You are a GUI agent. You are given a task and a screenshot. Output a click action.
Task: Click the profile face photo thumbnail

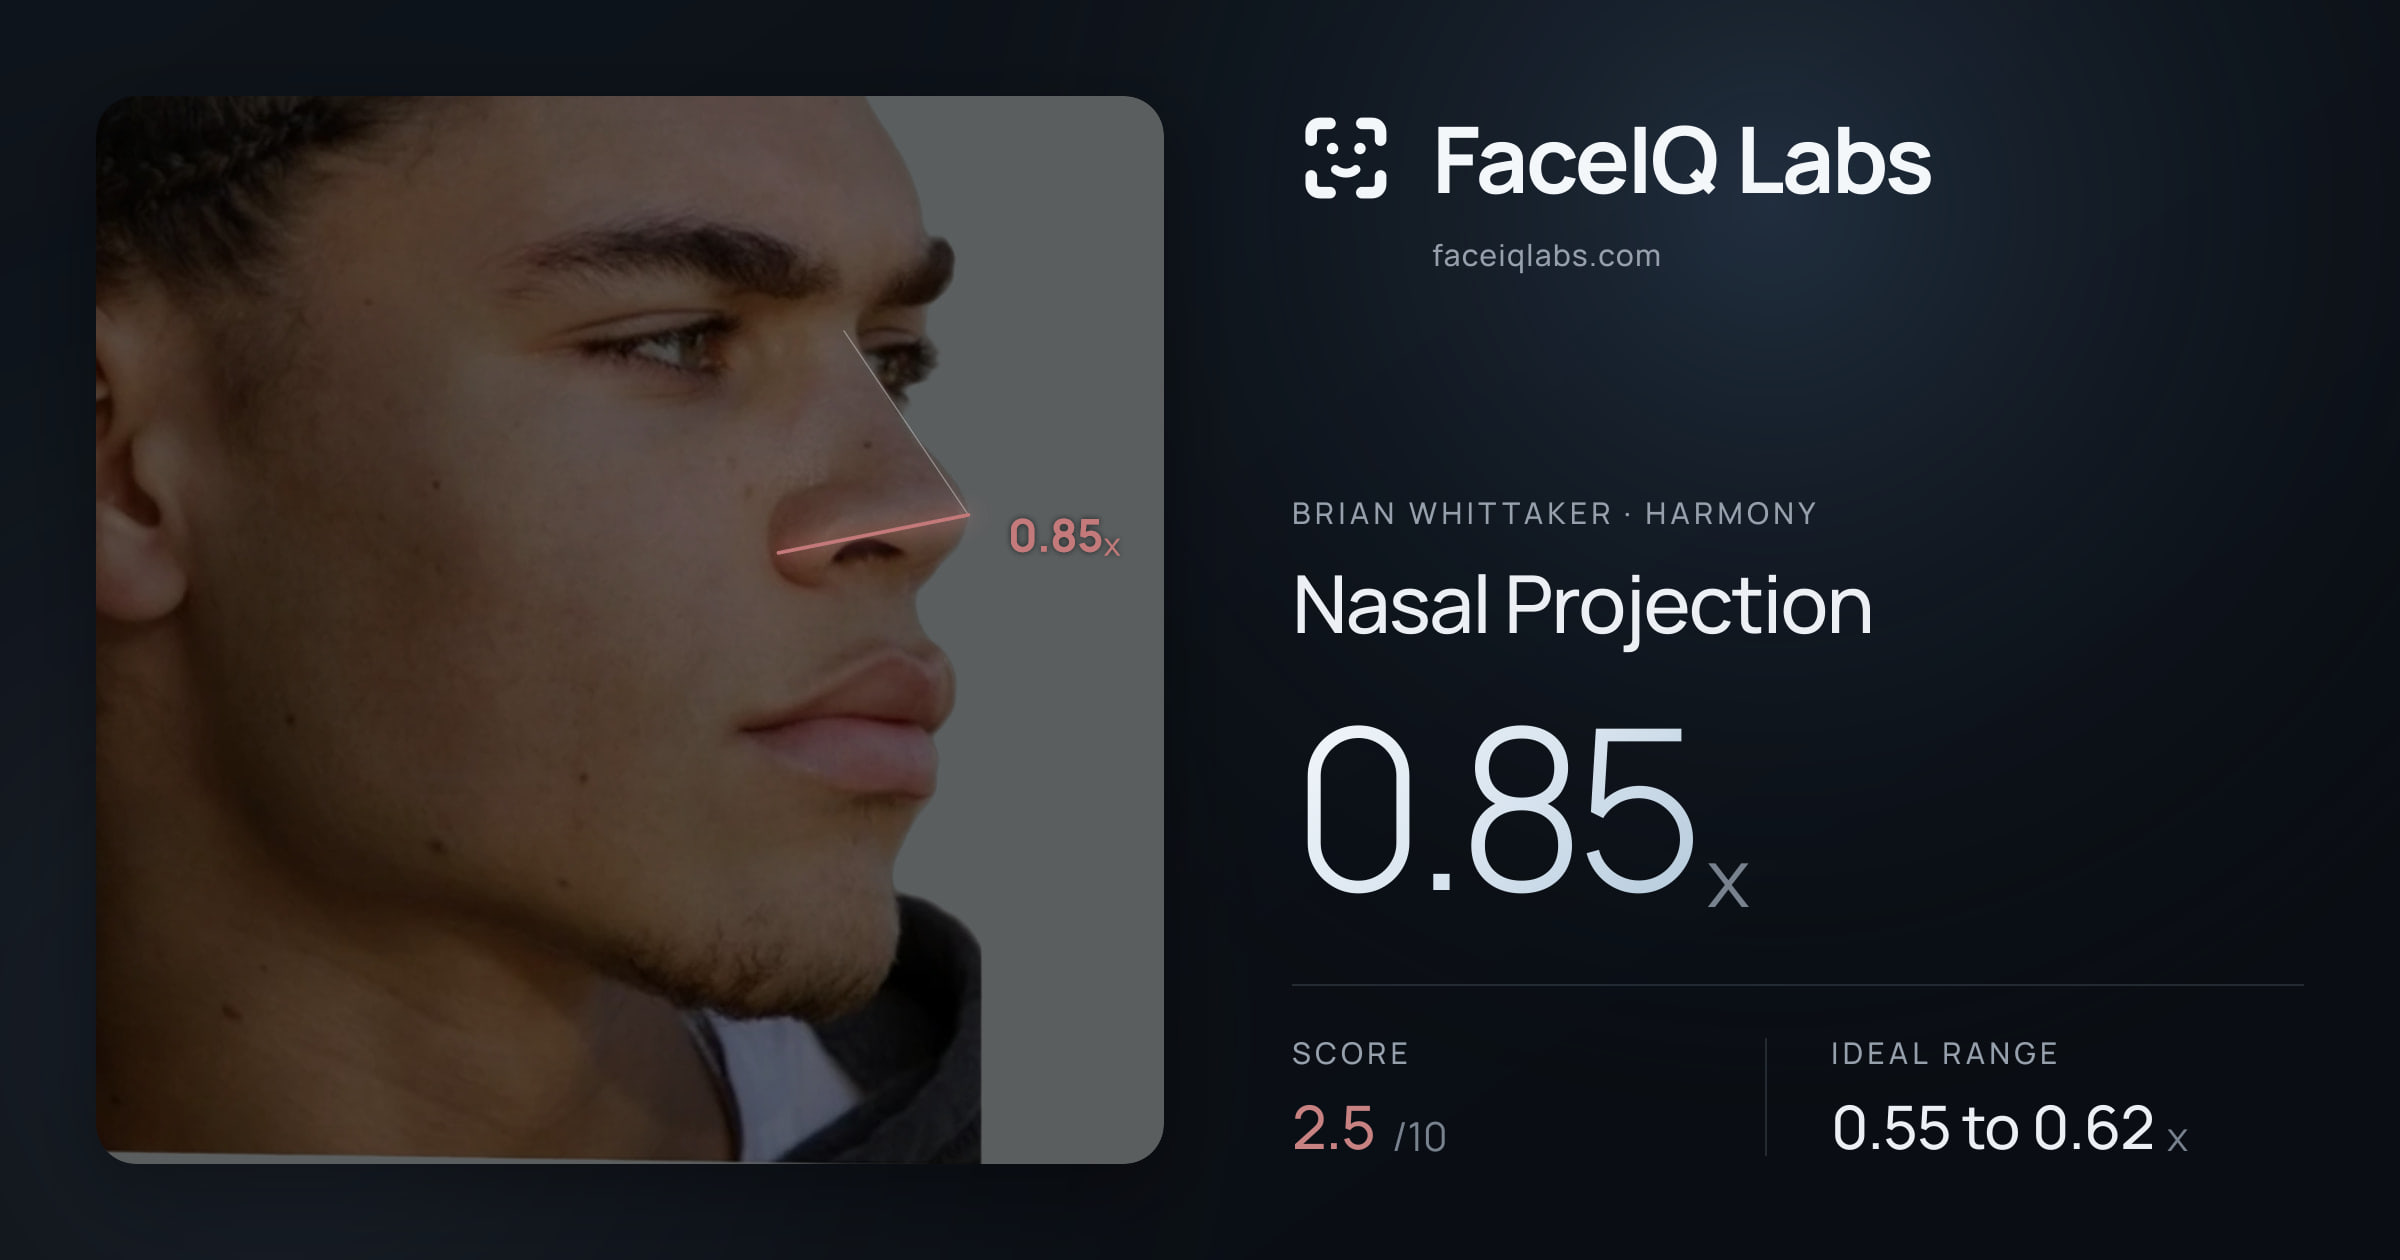tap(630, 630)
